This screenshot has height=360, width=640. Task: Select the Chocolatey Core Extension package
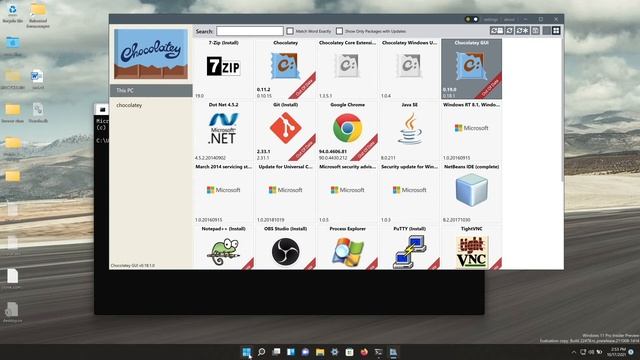347,69
